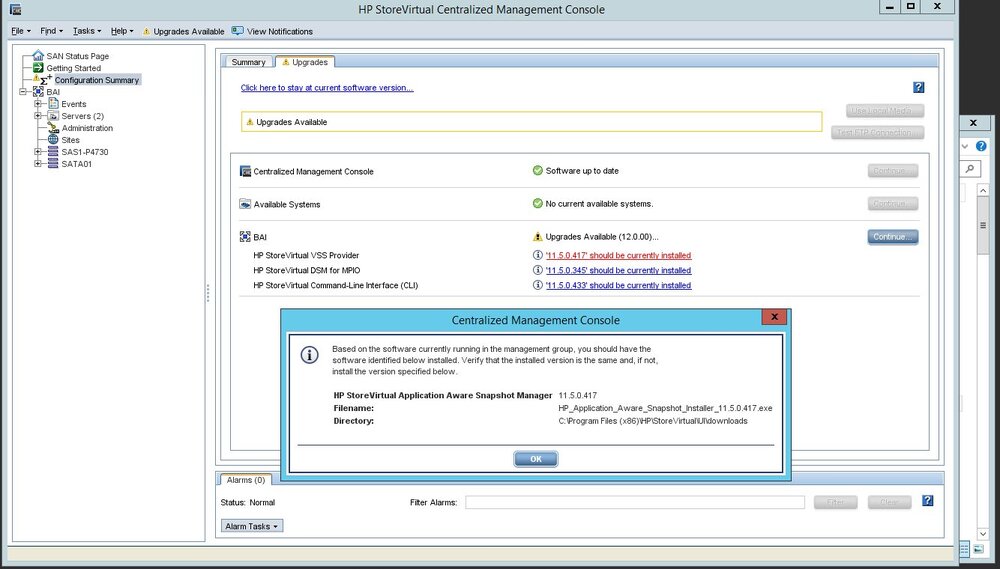Open link to stay at current software version
Viewport: 1000px width, 569px height.
(327, 87)
